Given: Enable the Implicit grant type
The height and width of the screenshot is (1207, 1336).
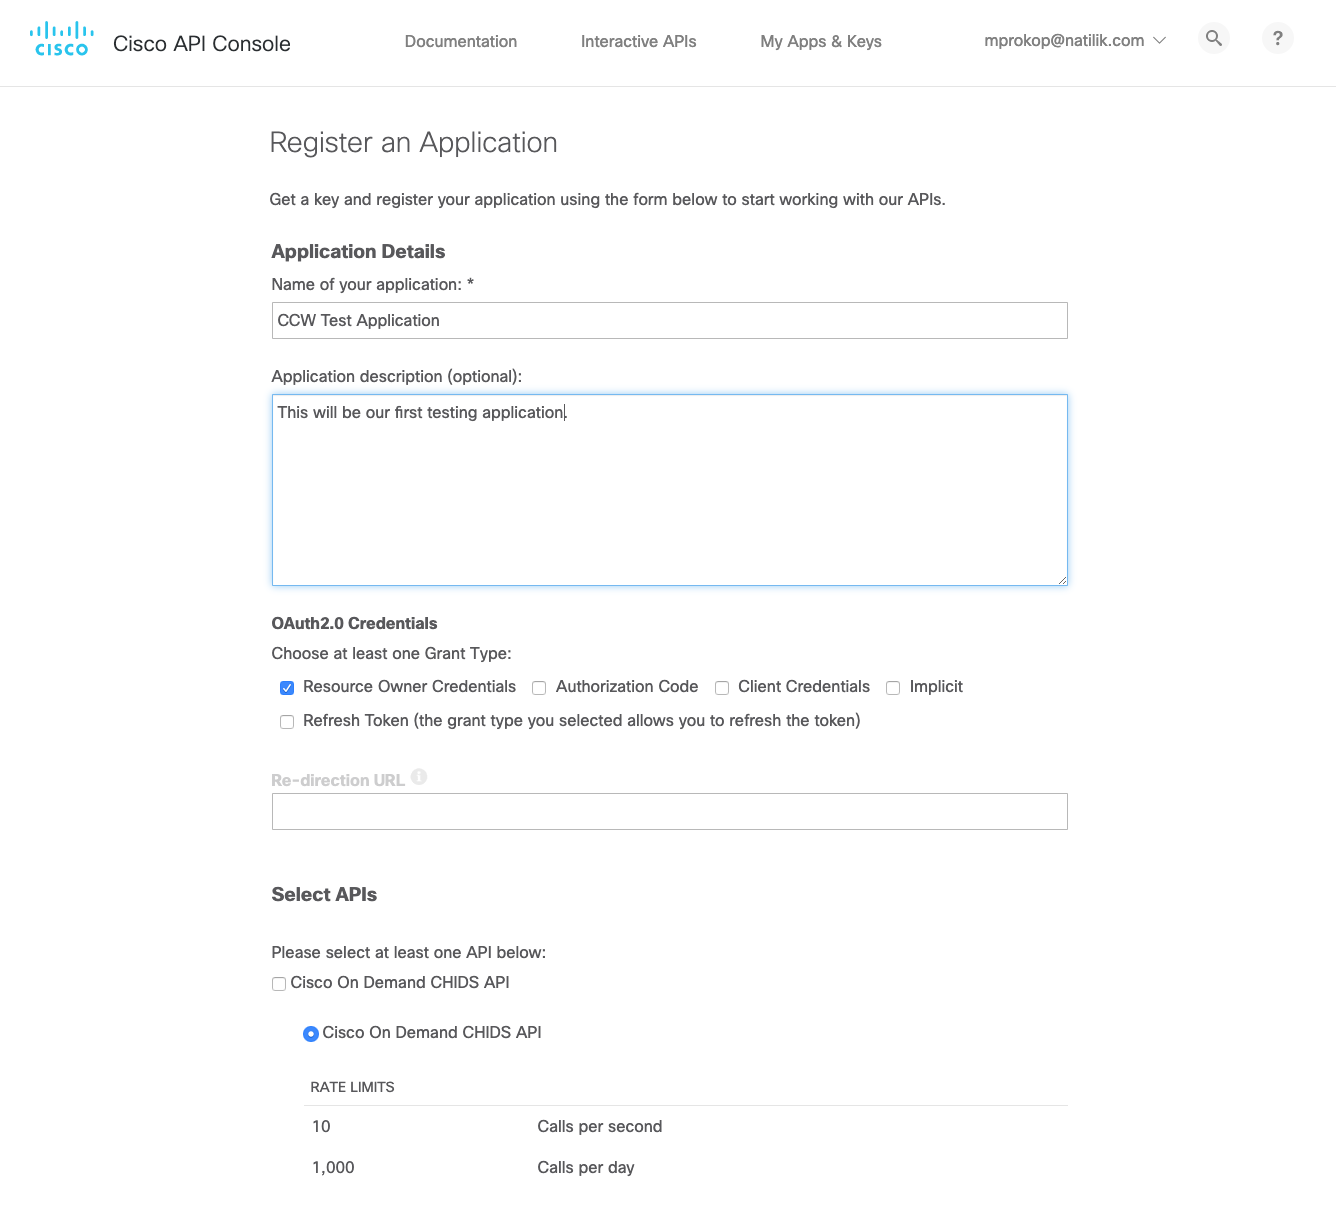Looking at the screenshot, I should 892,688.
